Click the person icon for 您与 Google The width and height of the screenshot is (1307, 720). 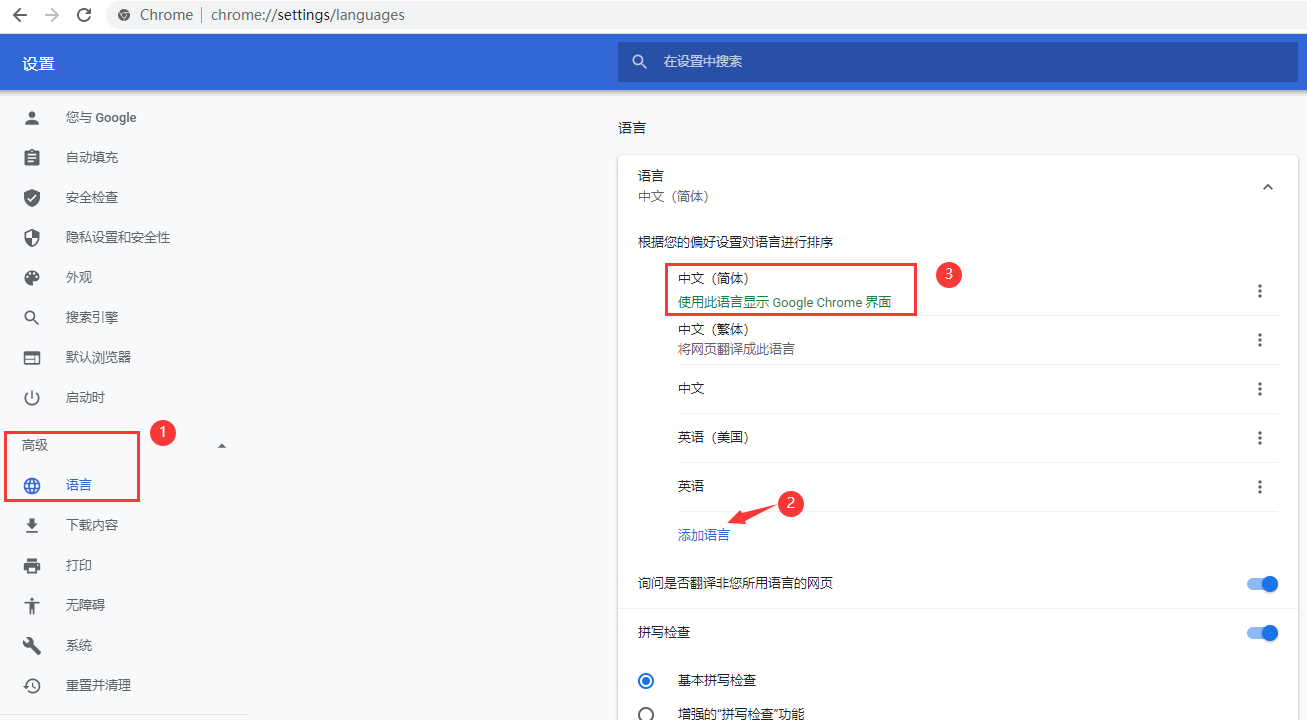tap(32, 118)
